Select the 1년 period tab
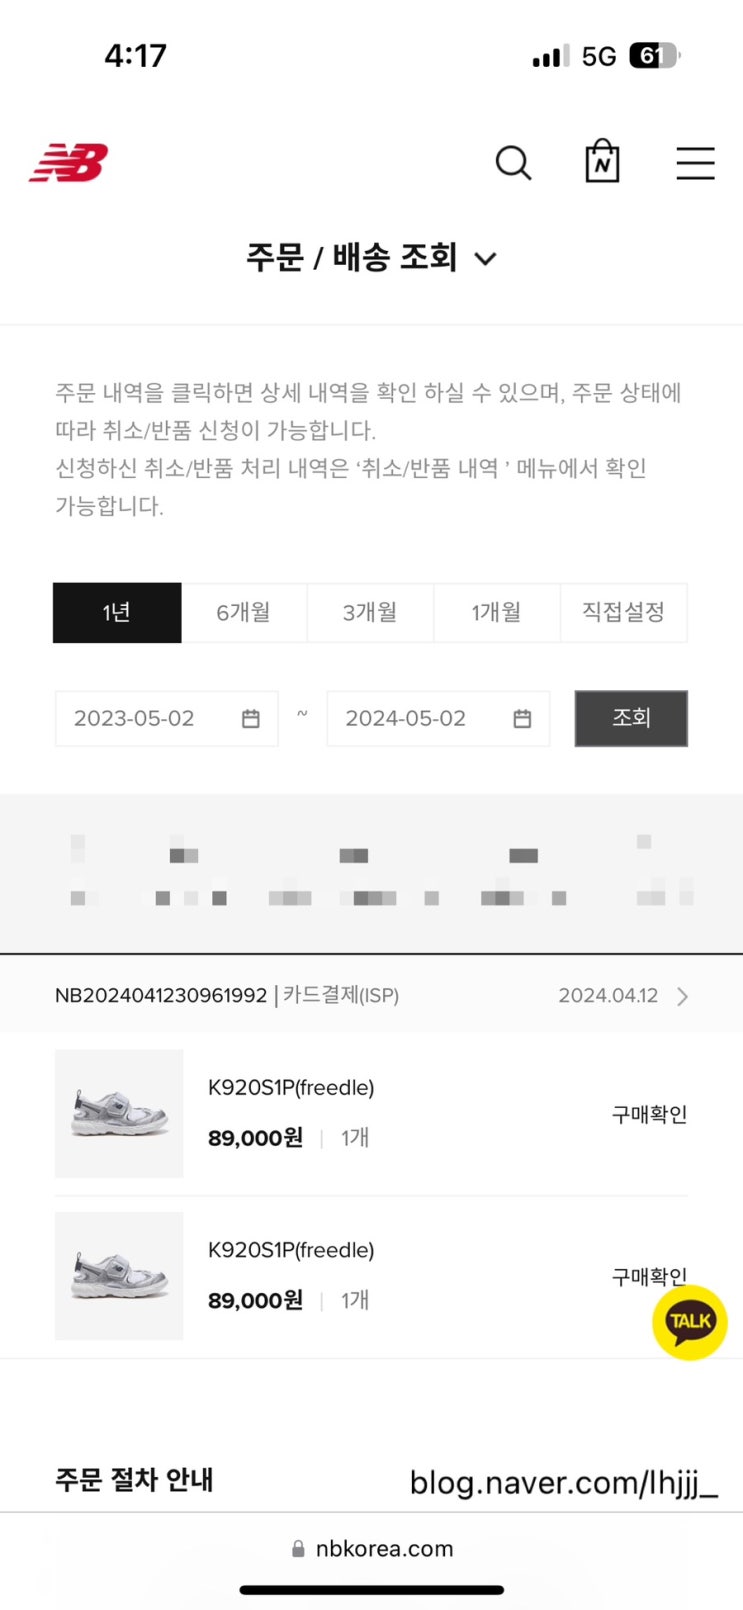 (x=117, y=612)
